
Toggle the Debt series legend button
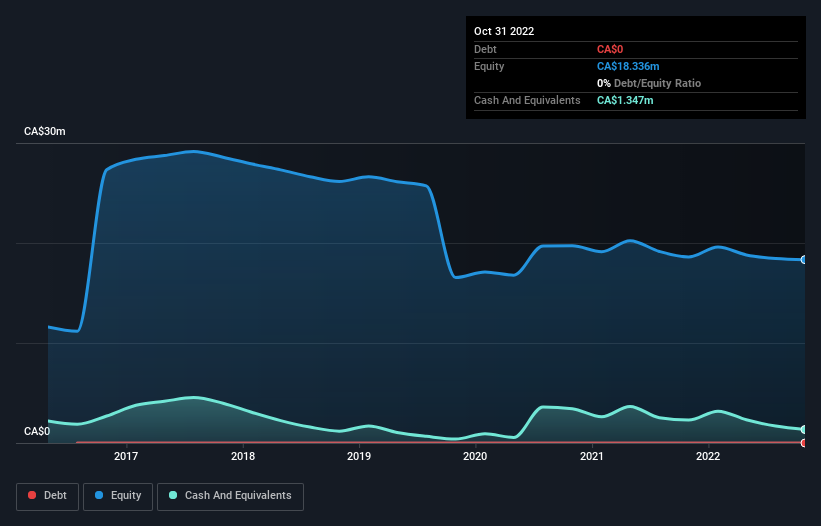48,496
